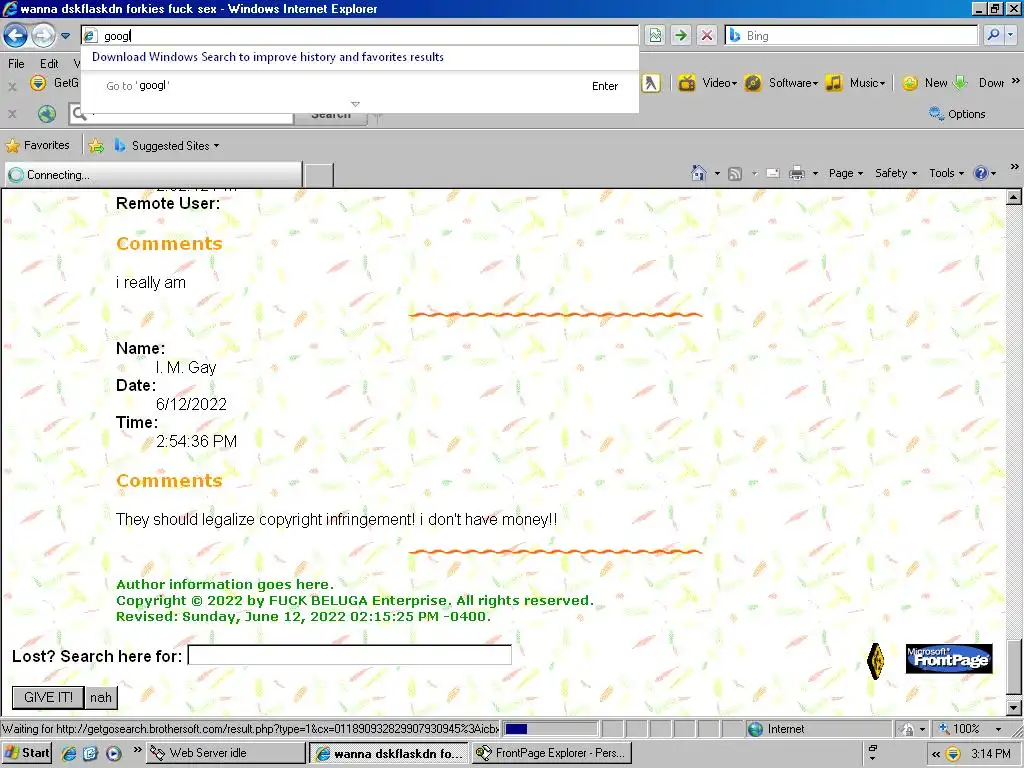Click the yellow diamond icon beside FrontPage logo
This screenshot has width=1024, height=768.
[x=876, y=661]
